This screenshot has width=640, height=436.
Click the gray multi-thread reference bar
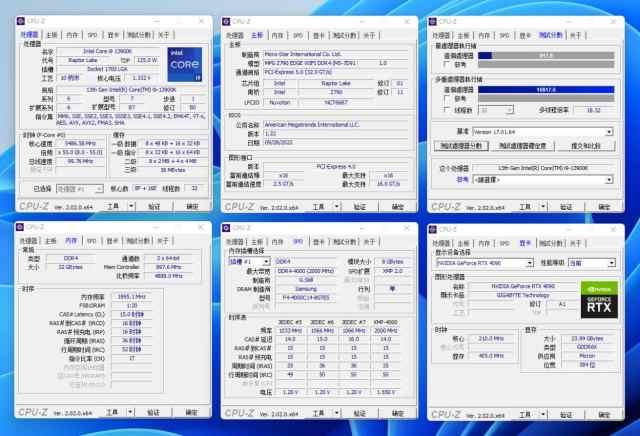tap(546, 98)
